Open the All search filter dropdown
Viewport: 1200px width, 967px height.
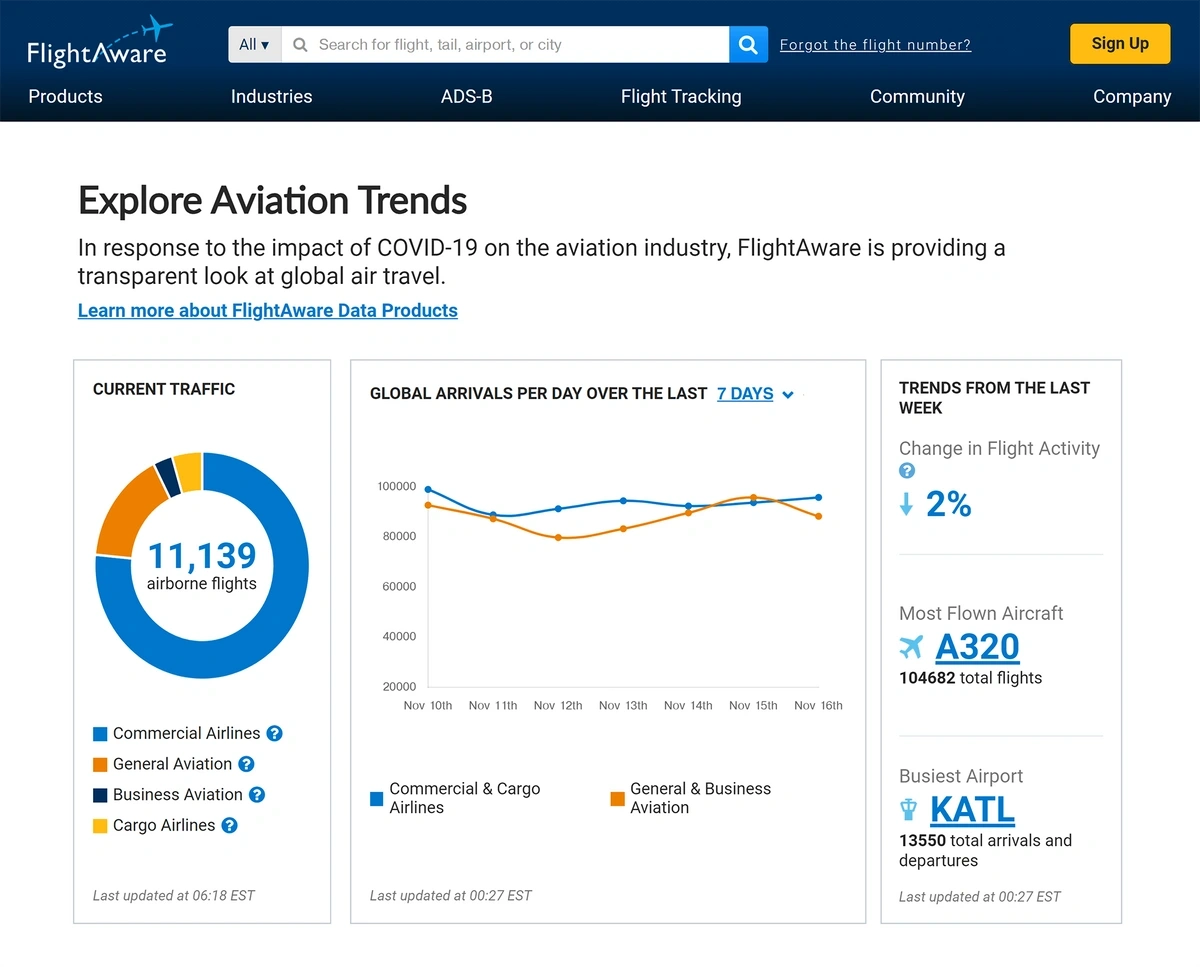(254, 45)
